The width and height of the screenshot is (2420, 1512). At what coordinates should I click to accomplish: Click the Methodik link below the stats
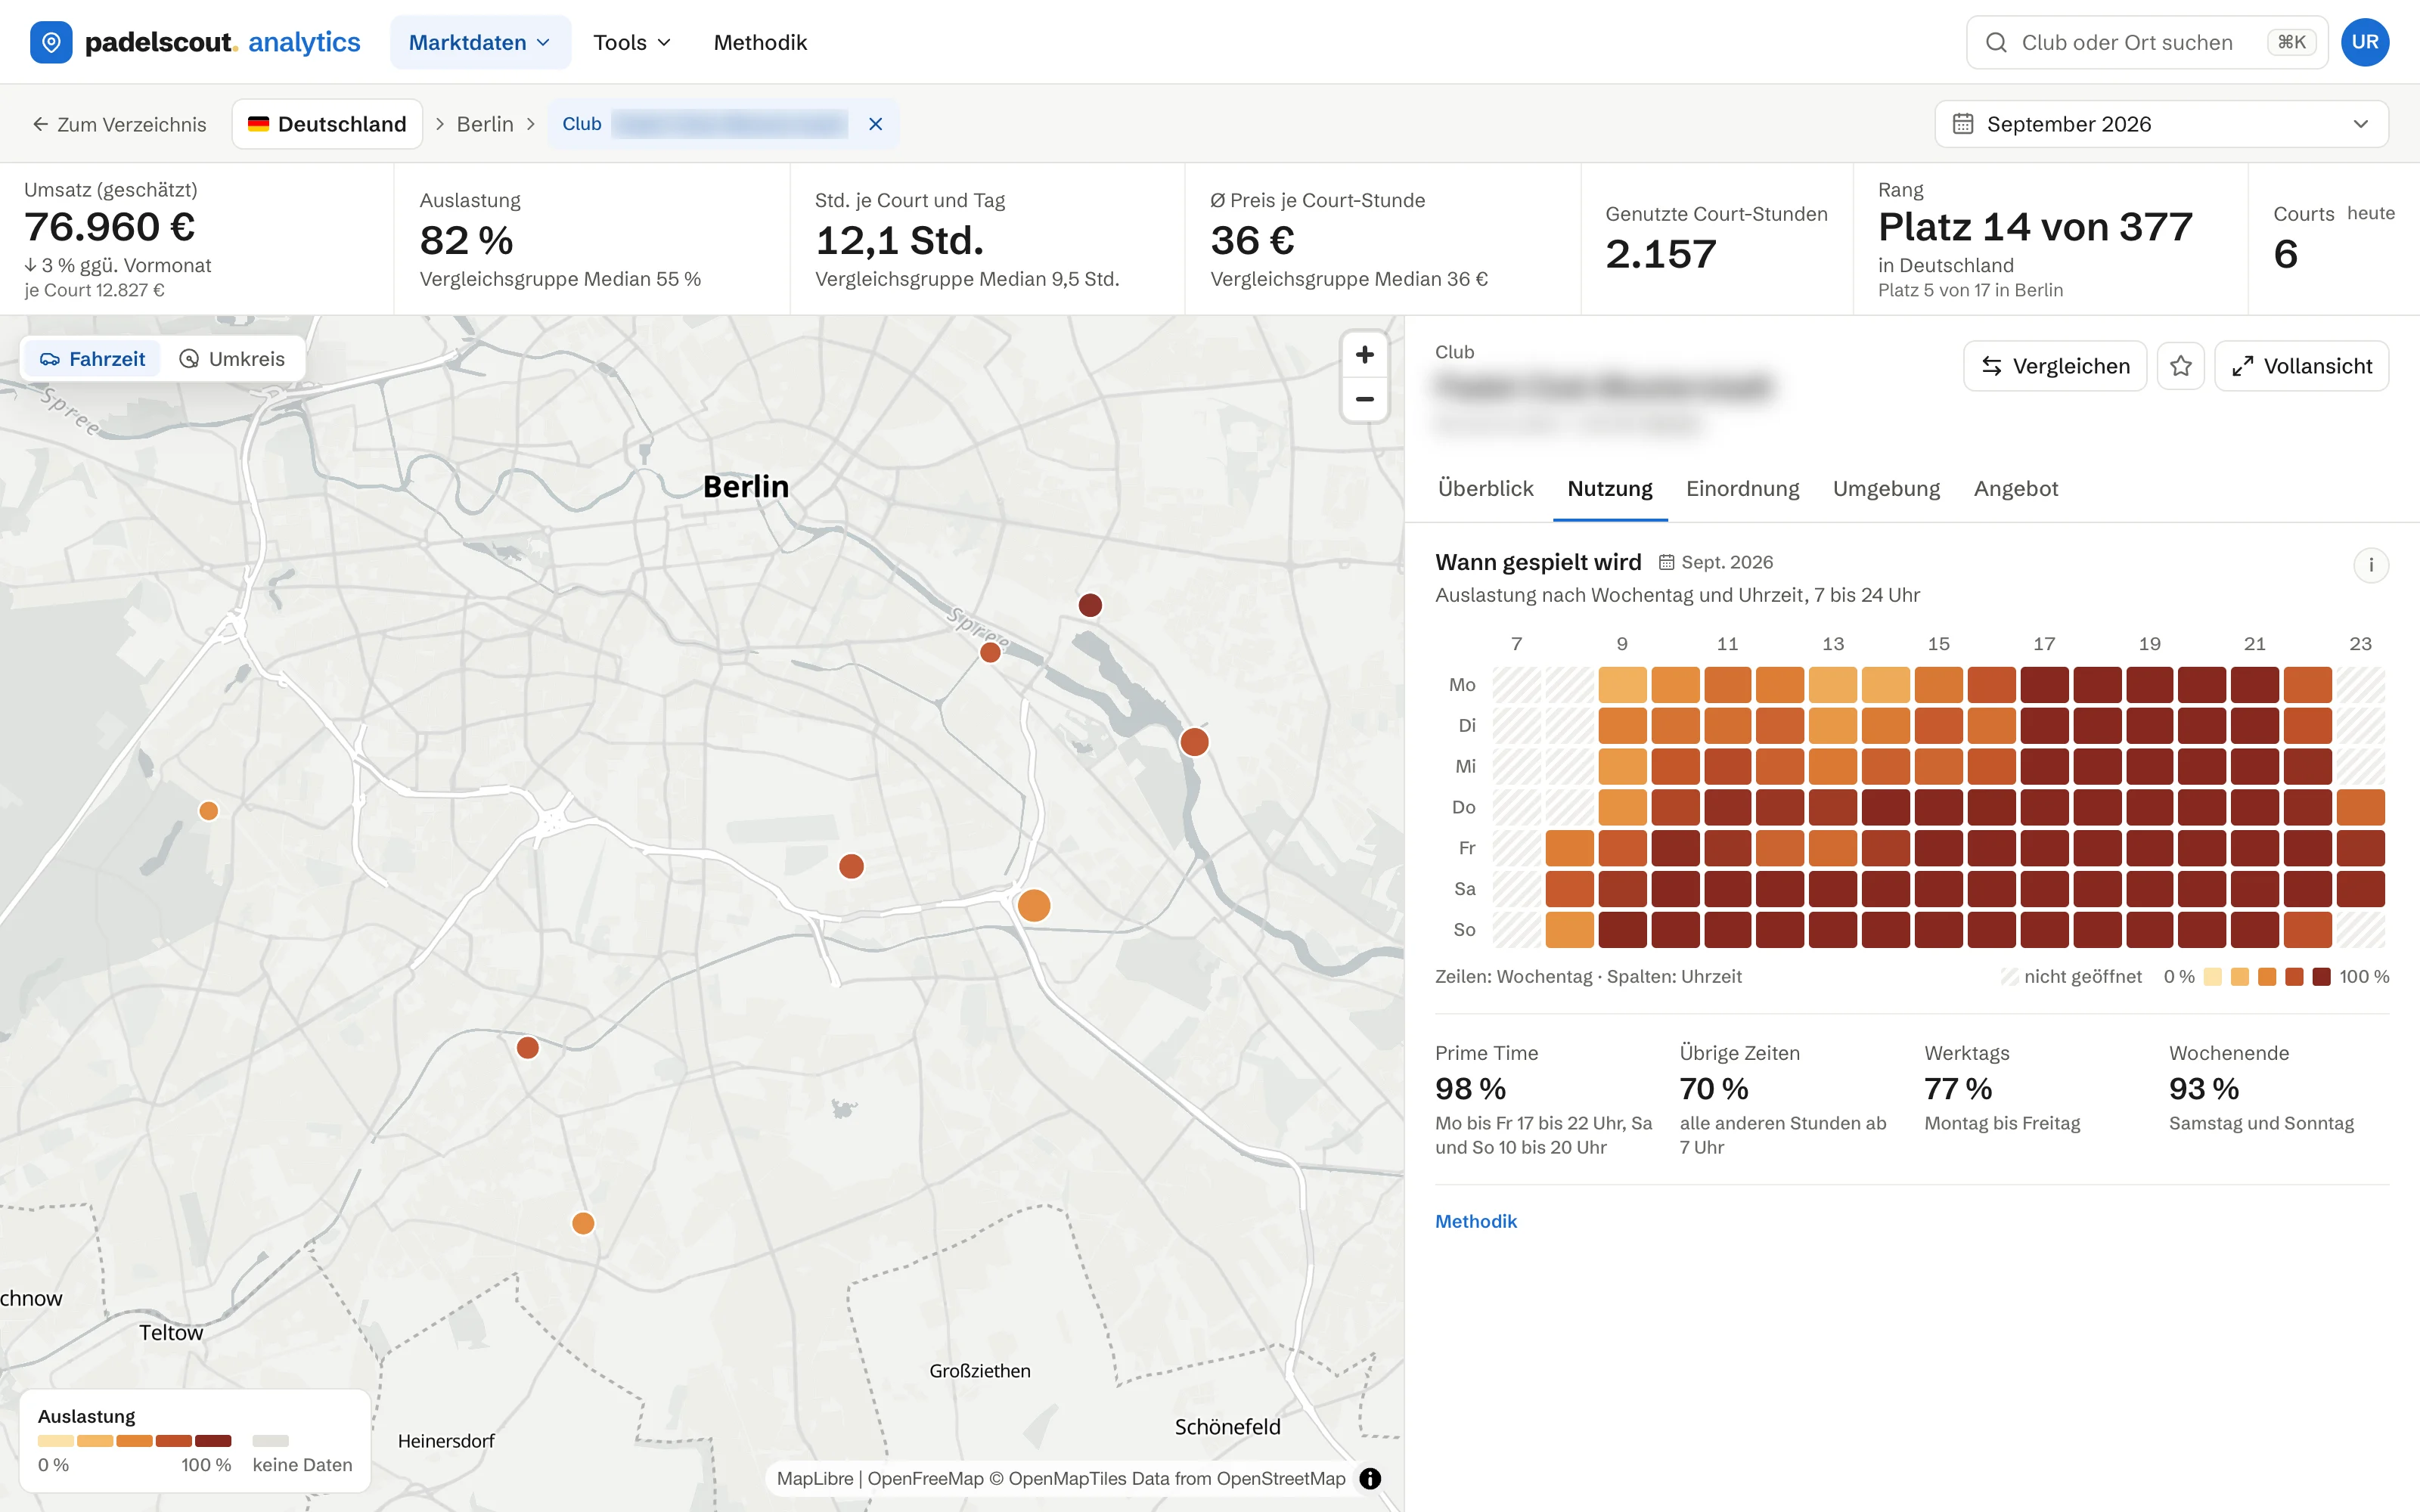pos(1476,1221)
